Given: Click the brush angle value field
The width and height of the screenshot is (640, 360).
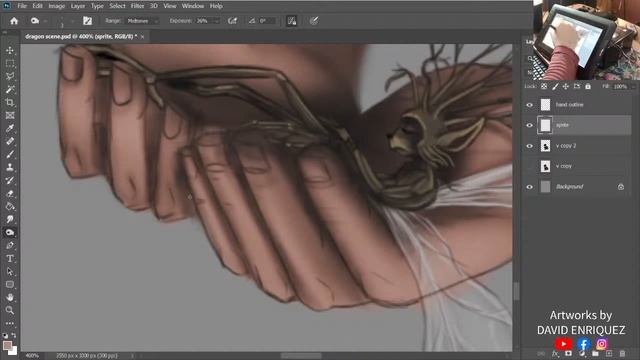Looking at the screenshot, I should [267, 21].
